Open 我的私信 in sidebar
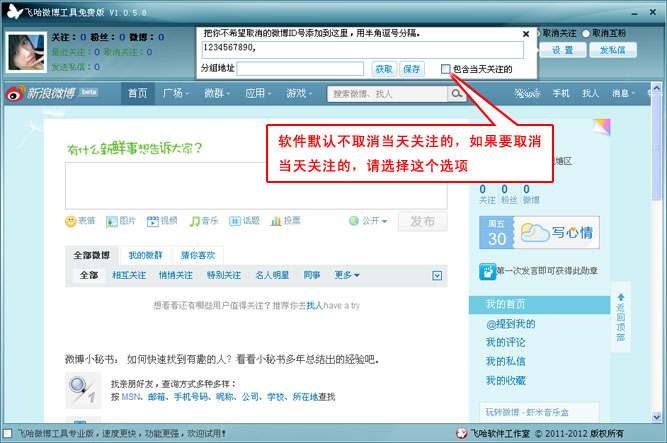The width and height of the screenshot is (667, 443). (506, 362)
